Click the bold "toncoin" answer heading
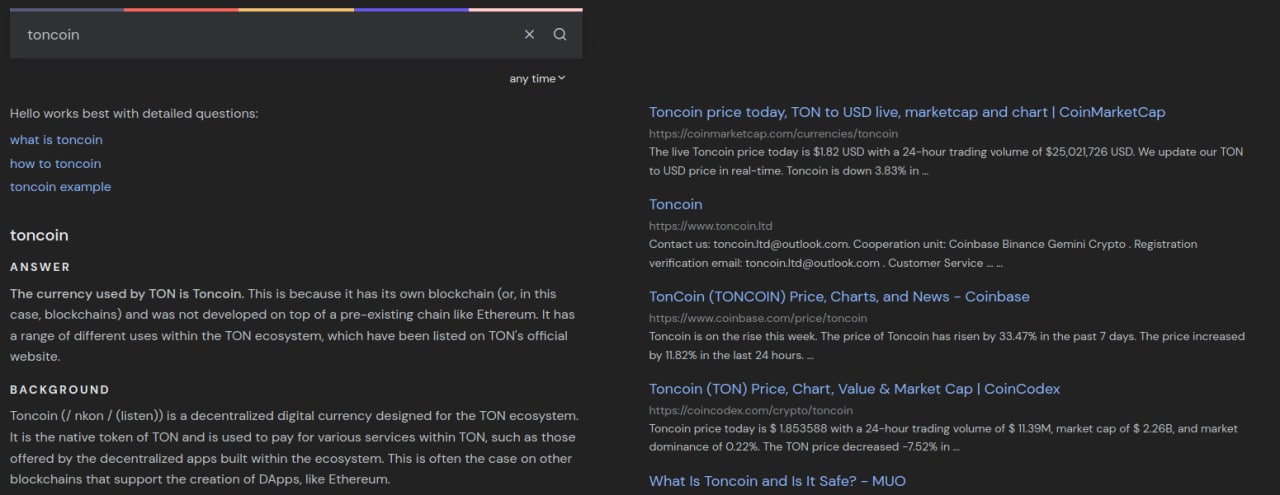 [x=39, y=235]
